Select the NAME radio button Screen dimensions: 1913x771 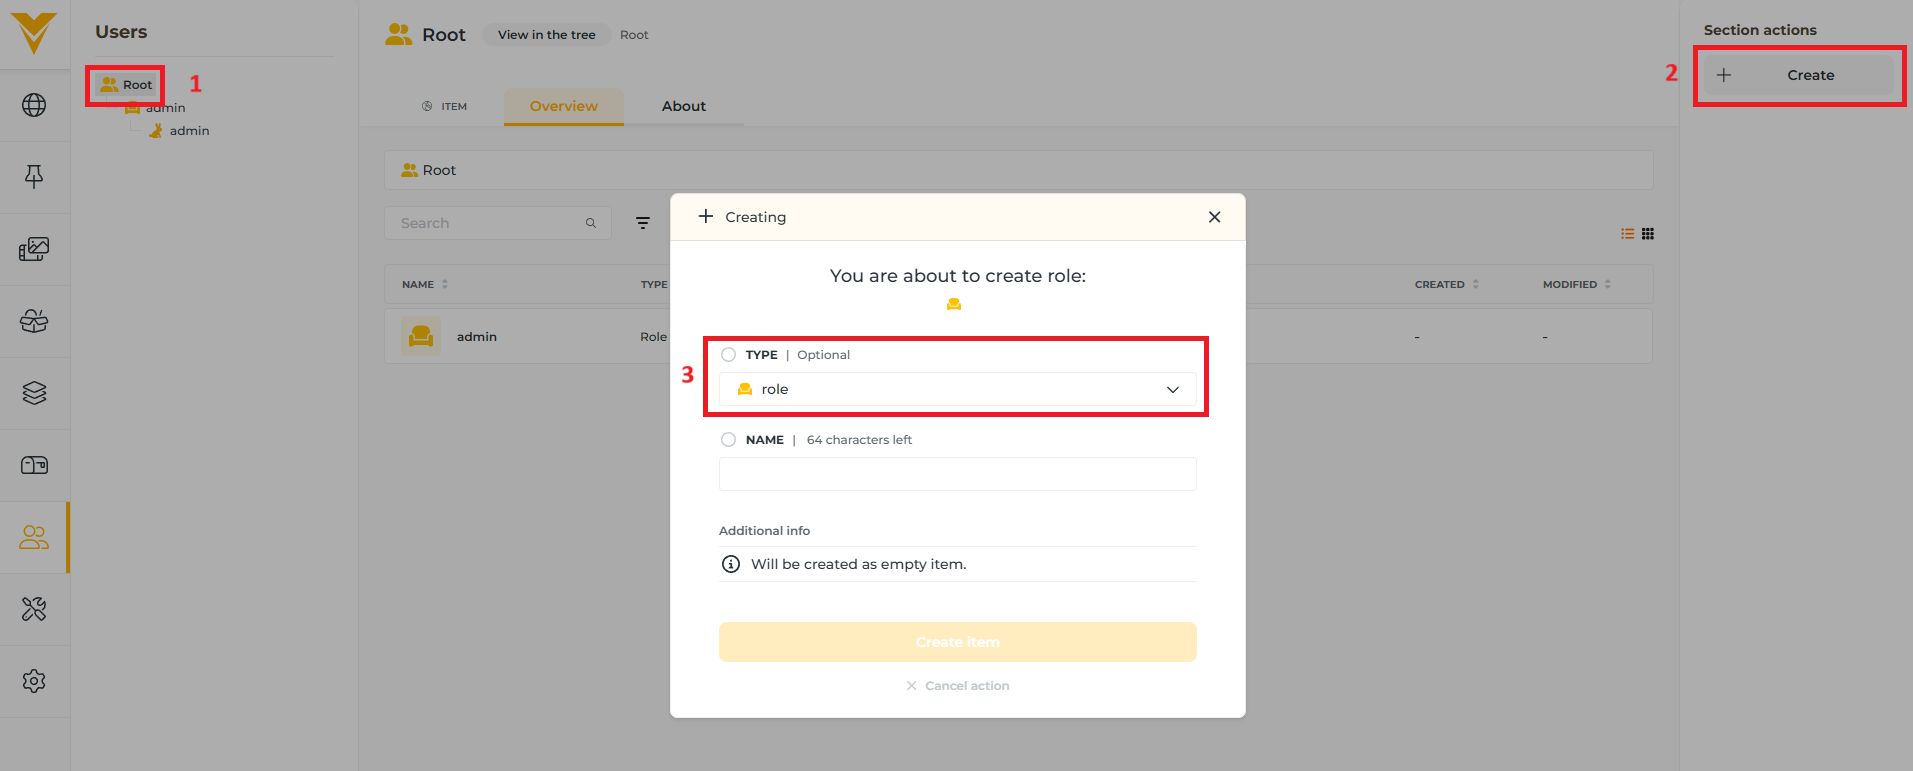tap(728, 440)
